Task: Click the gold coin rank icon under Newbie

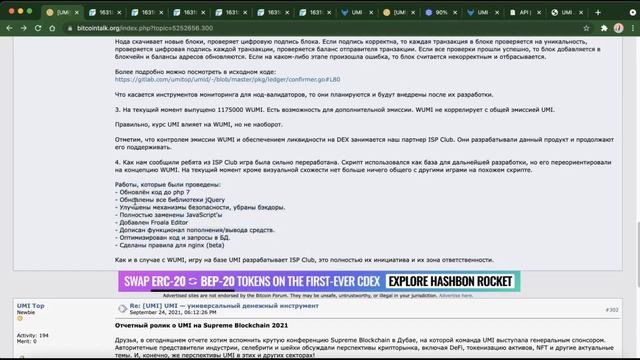Action: [20, 319]
